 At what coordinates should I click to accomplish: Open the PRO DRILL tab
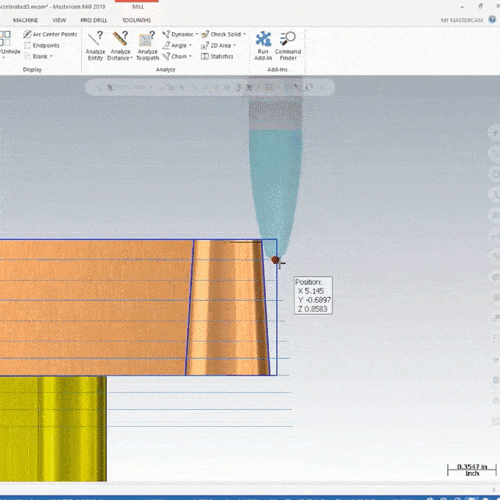pos(94,20)
